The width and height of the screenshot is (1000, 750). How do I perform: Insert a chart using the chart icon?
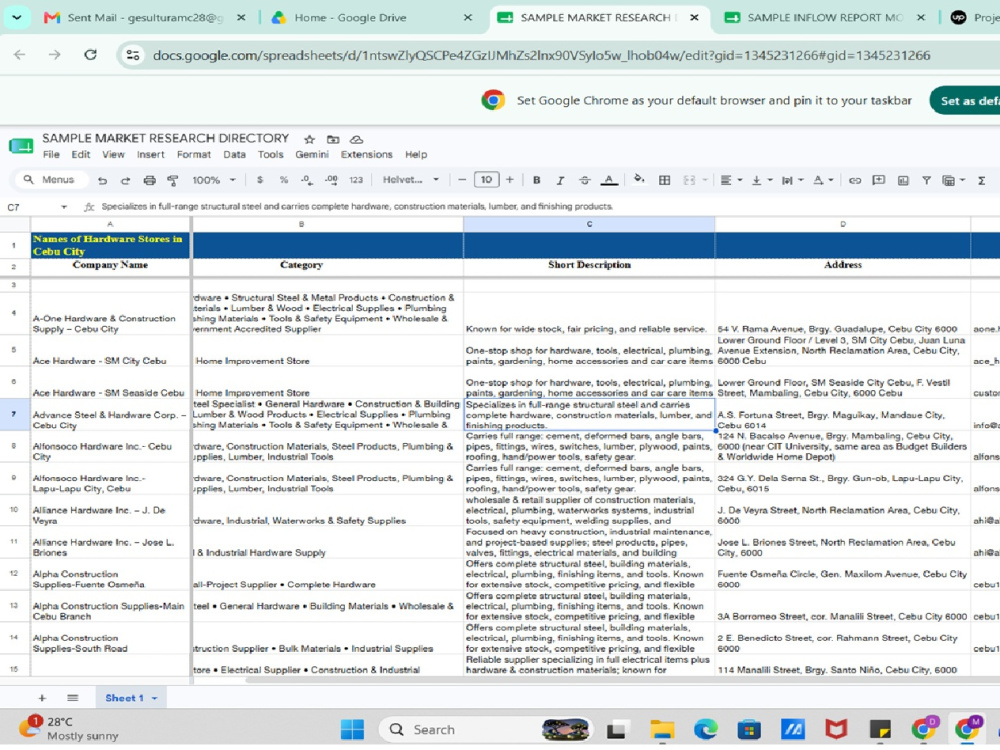click(903, 180)
